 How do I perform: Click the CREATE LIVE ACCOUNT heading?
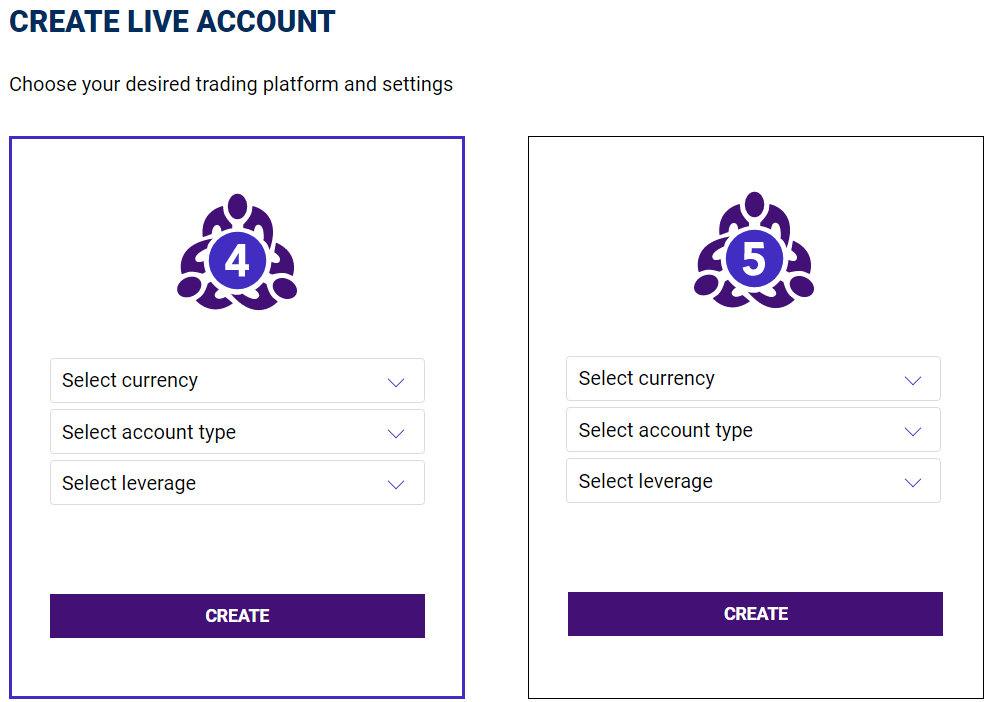pos(172,21)
